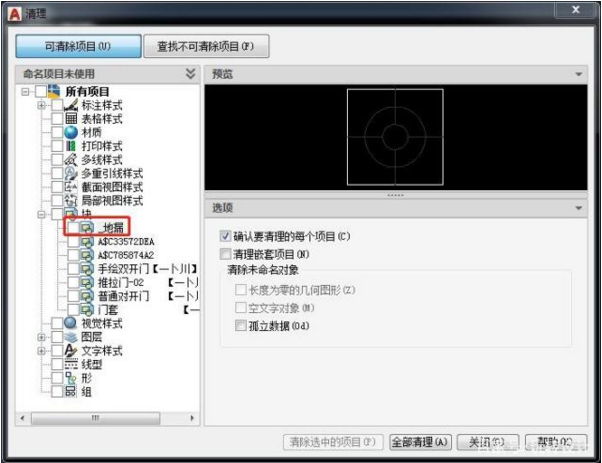Click the 组 group icon
The image size is (602, 463).
click(x=71, y=392)
